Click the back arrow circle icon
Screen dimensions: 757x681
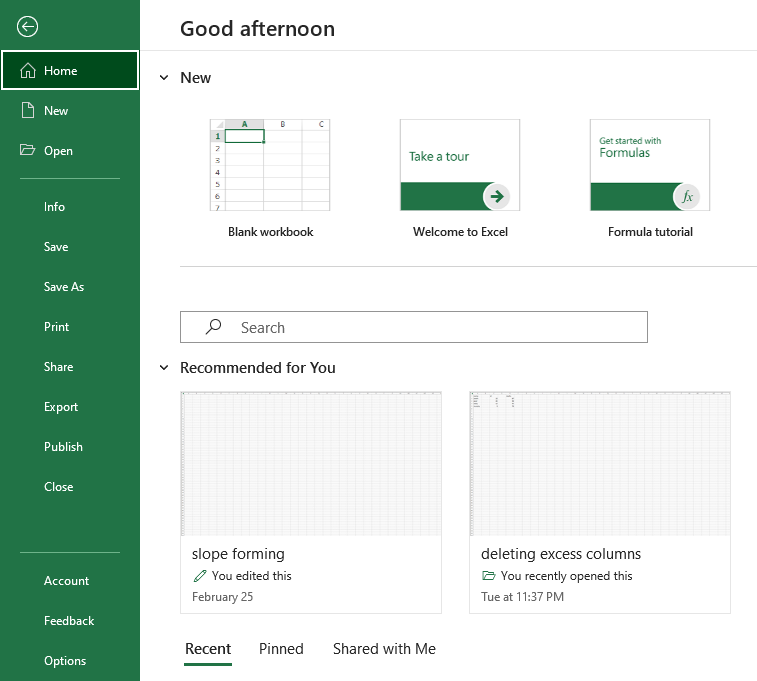coord(27,27)
